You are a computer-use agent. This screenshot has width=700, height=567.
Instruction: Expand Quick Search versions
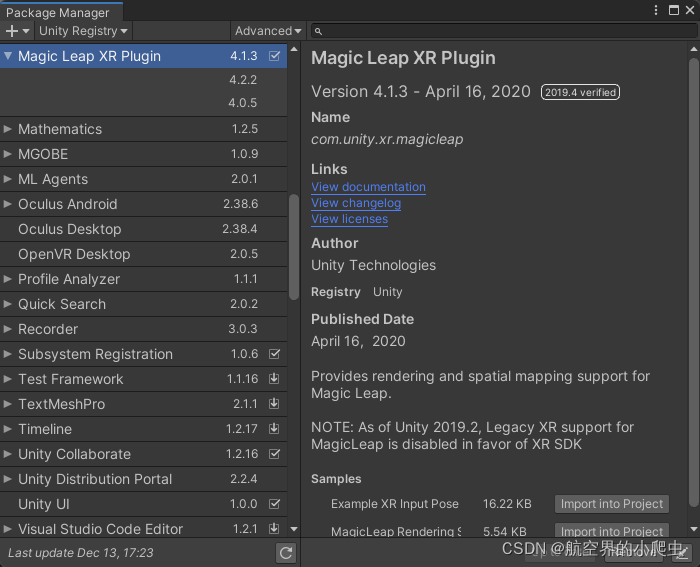coord(8,304)
